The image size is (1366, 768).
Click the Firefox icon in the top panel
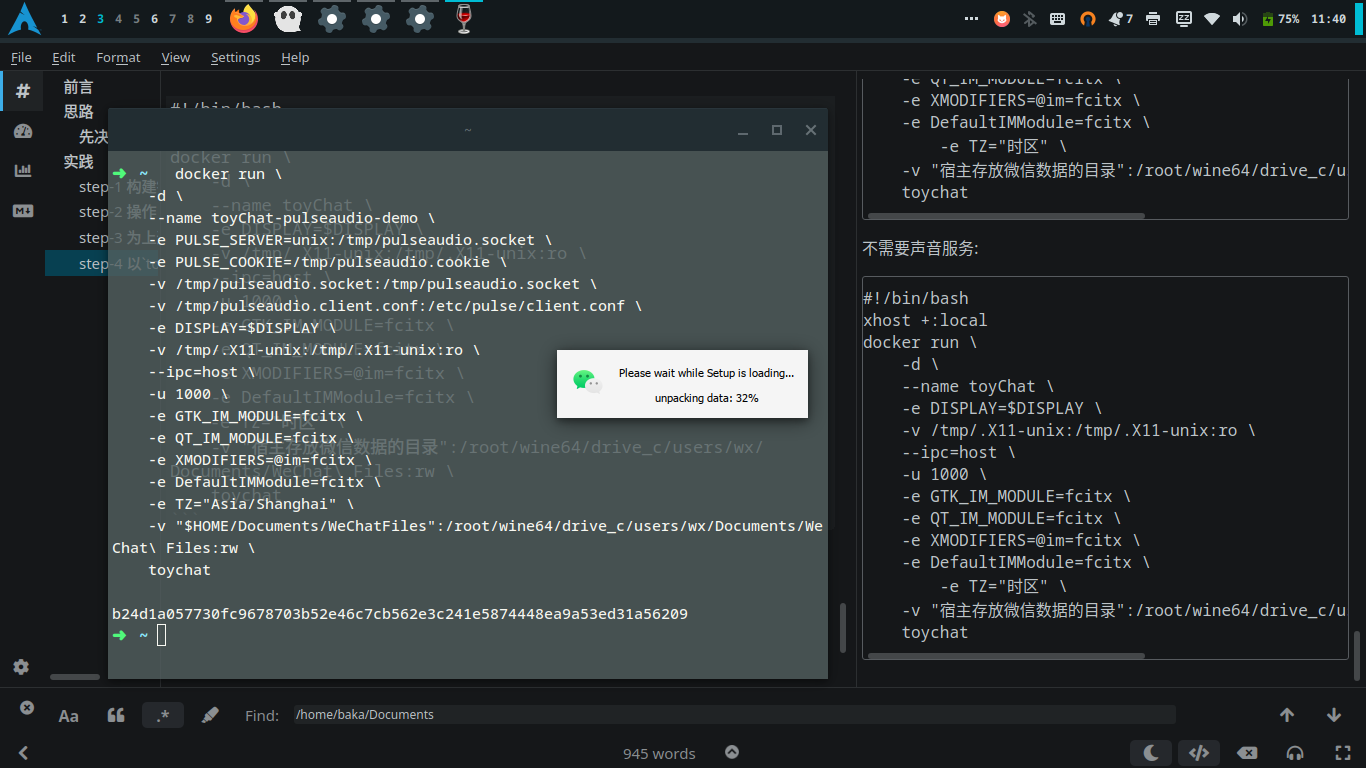tap(243, 18)
